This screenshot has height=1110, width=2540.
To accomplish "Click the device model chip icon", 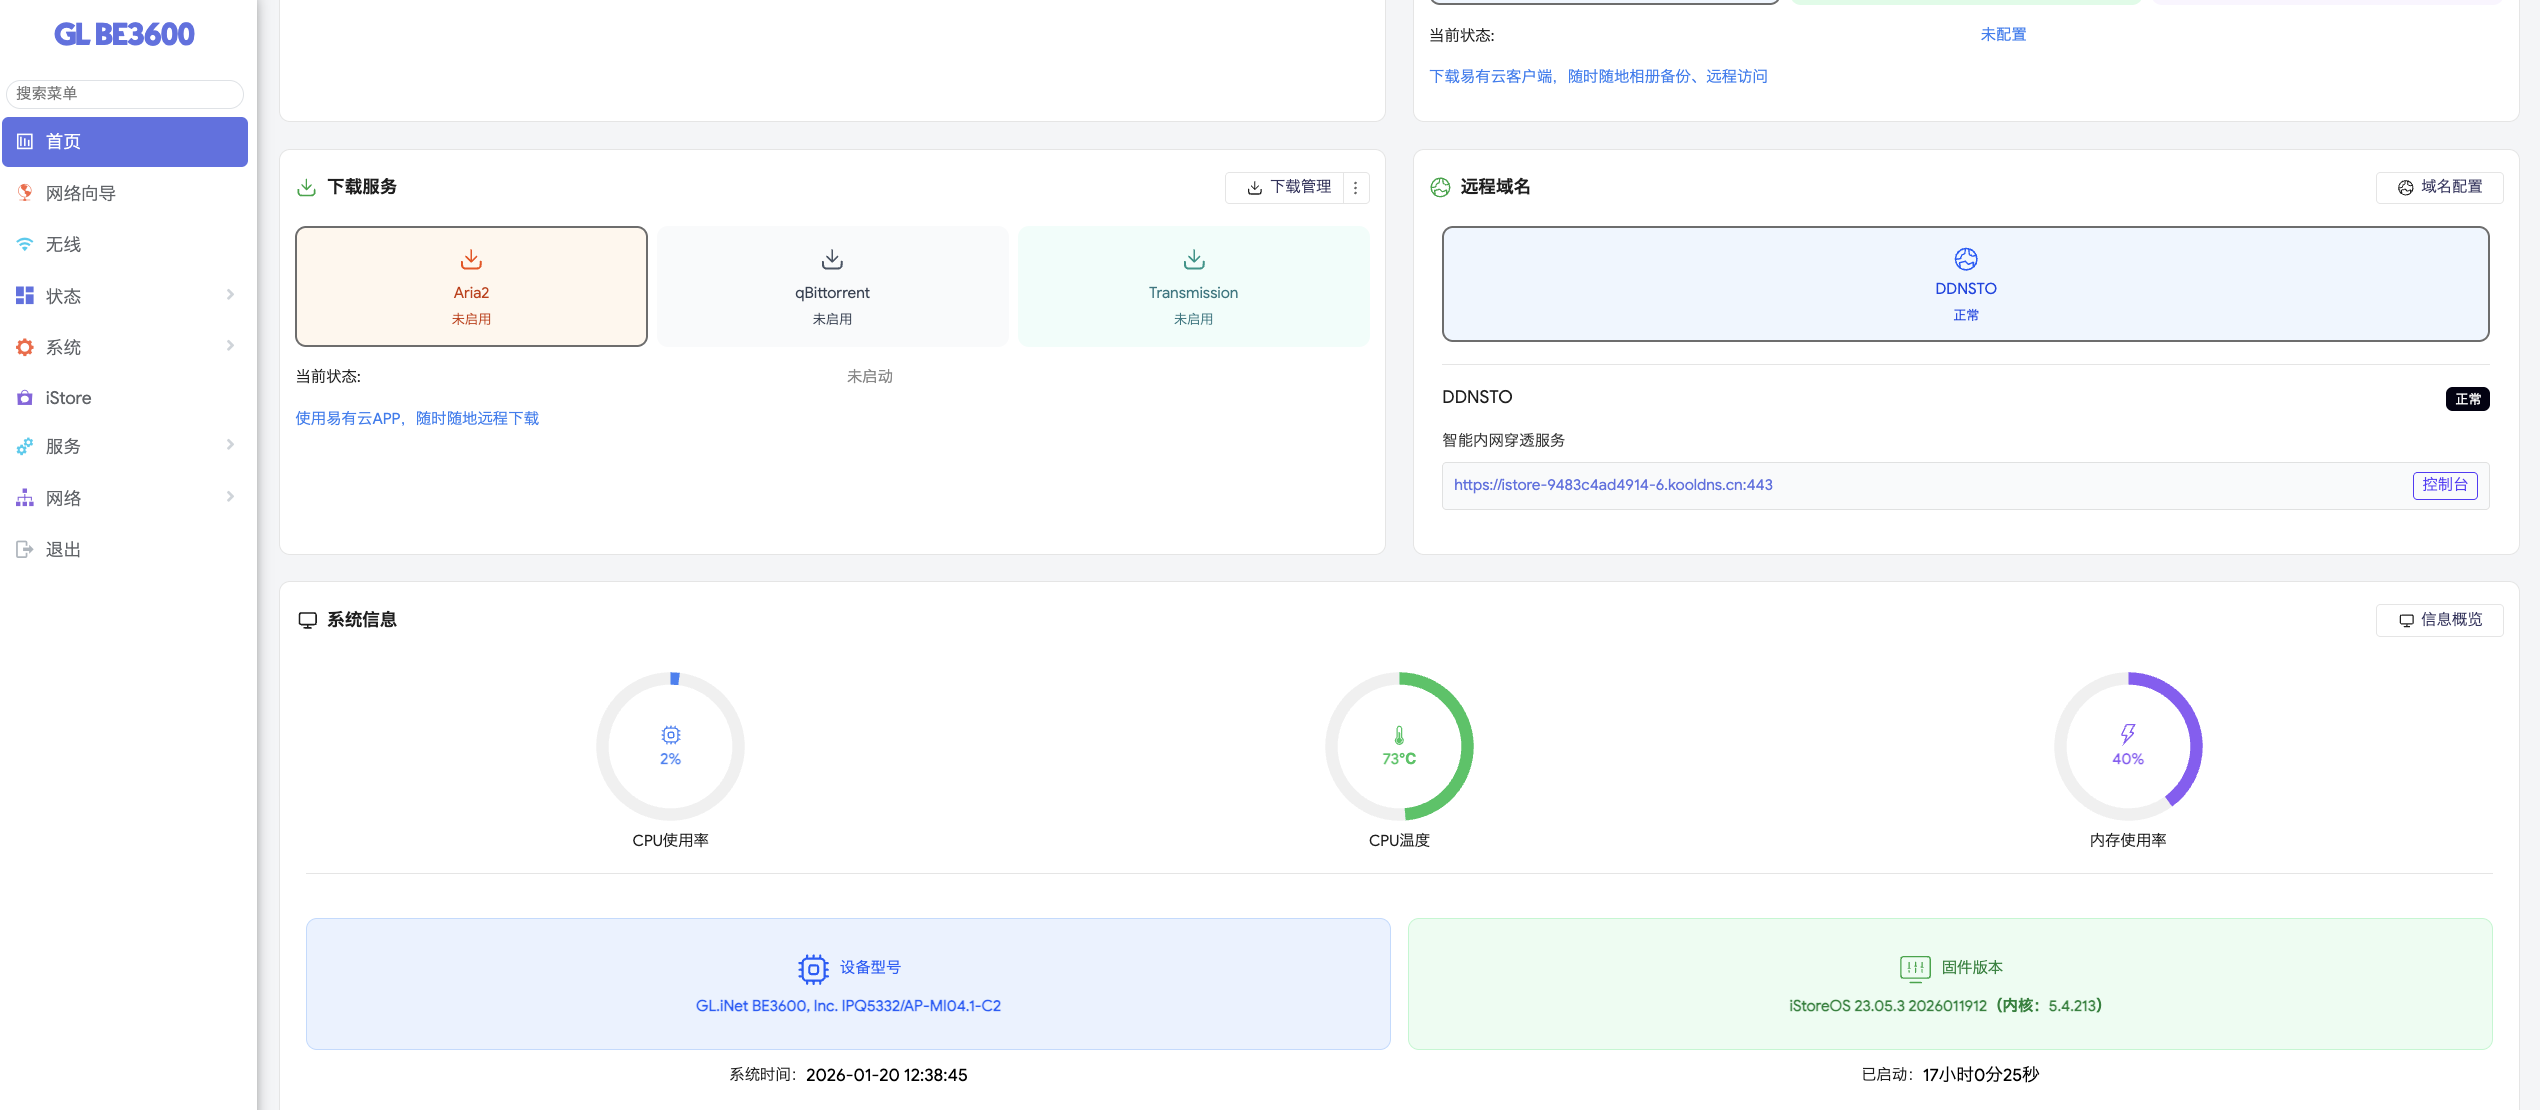I will click(813, 968).
